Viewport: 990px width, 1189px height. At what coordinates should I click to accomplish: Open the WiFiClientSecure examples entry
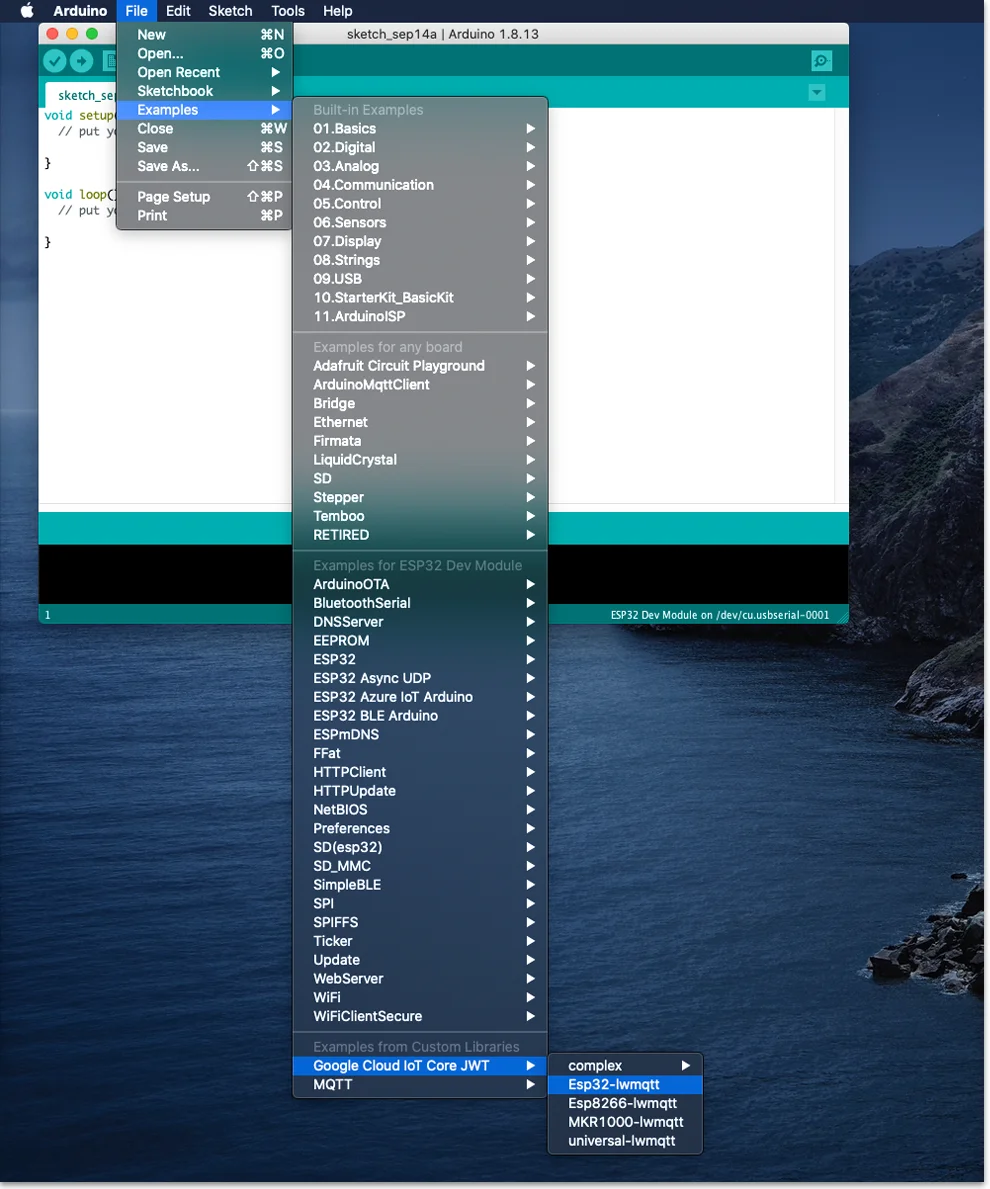tap(420, 1016)
